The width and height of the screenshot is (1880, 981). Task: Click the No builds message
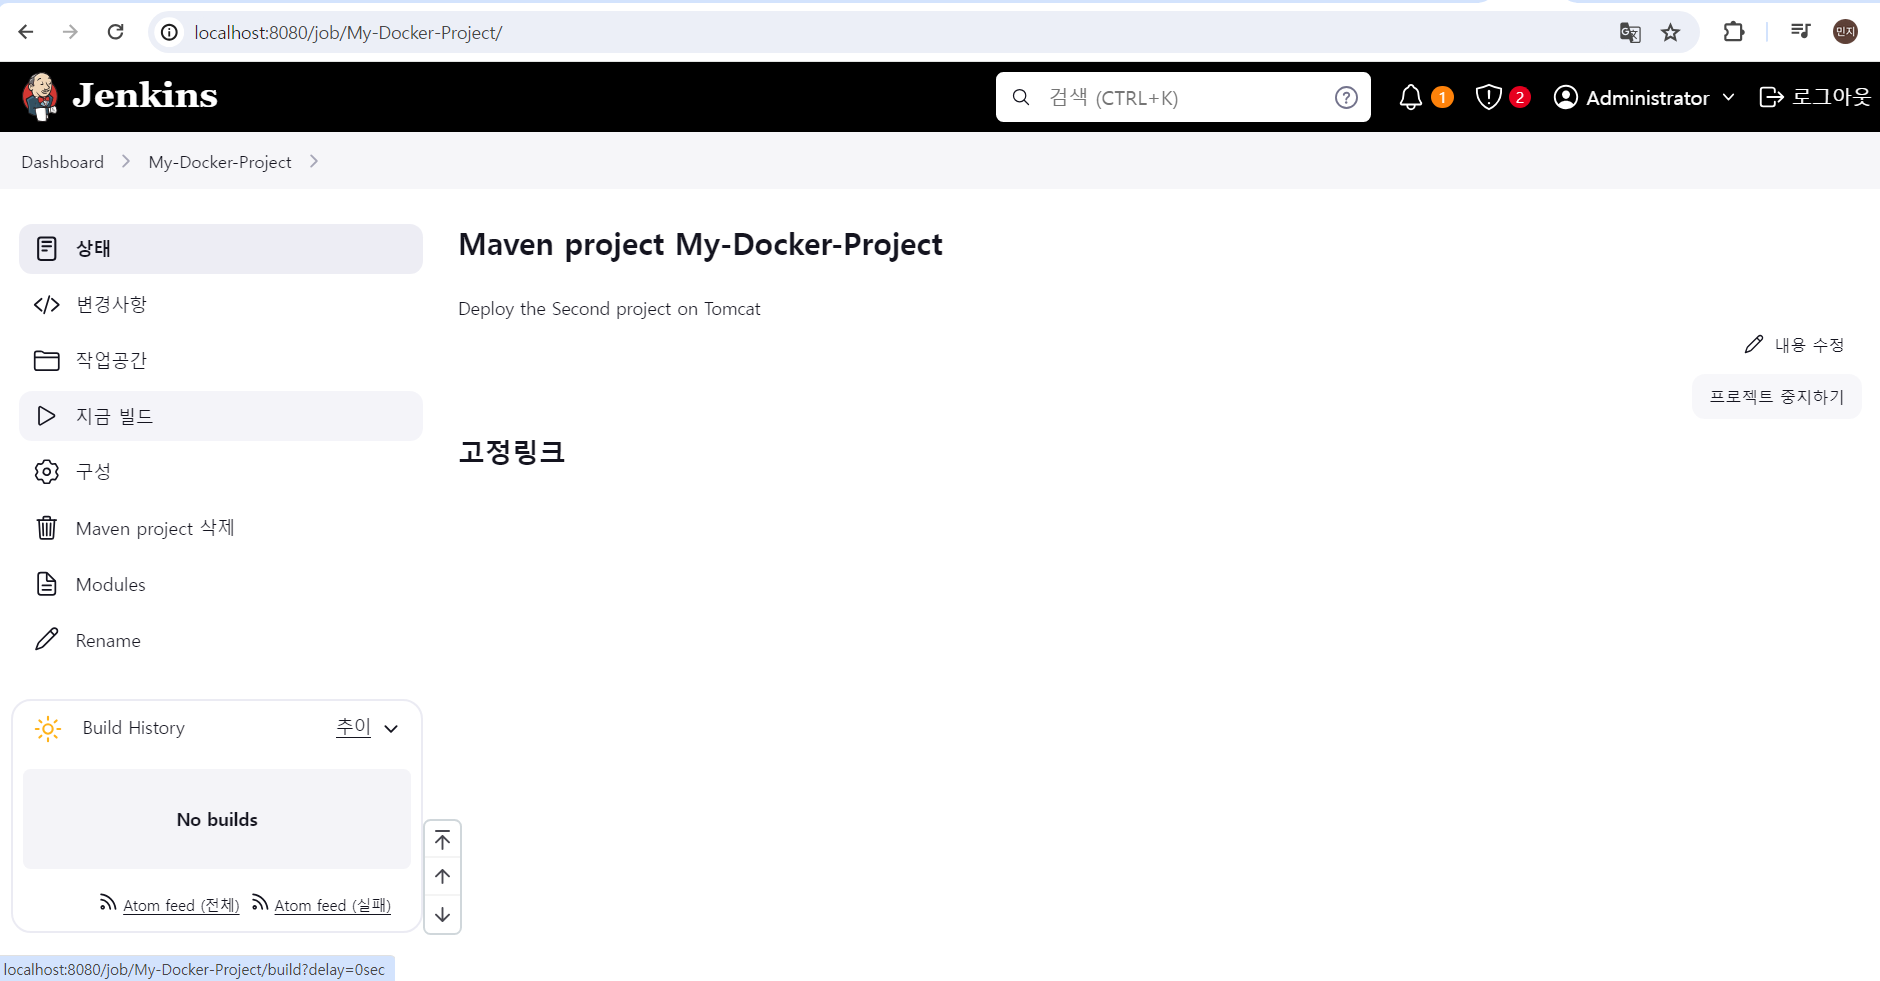pyautogui.click(x=217, y=819)
